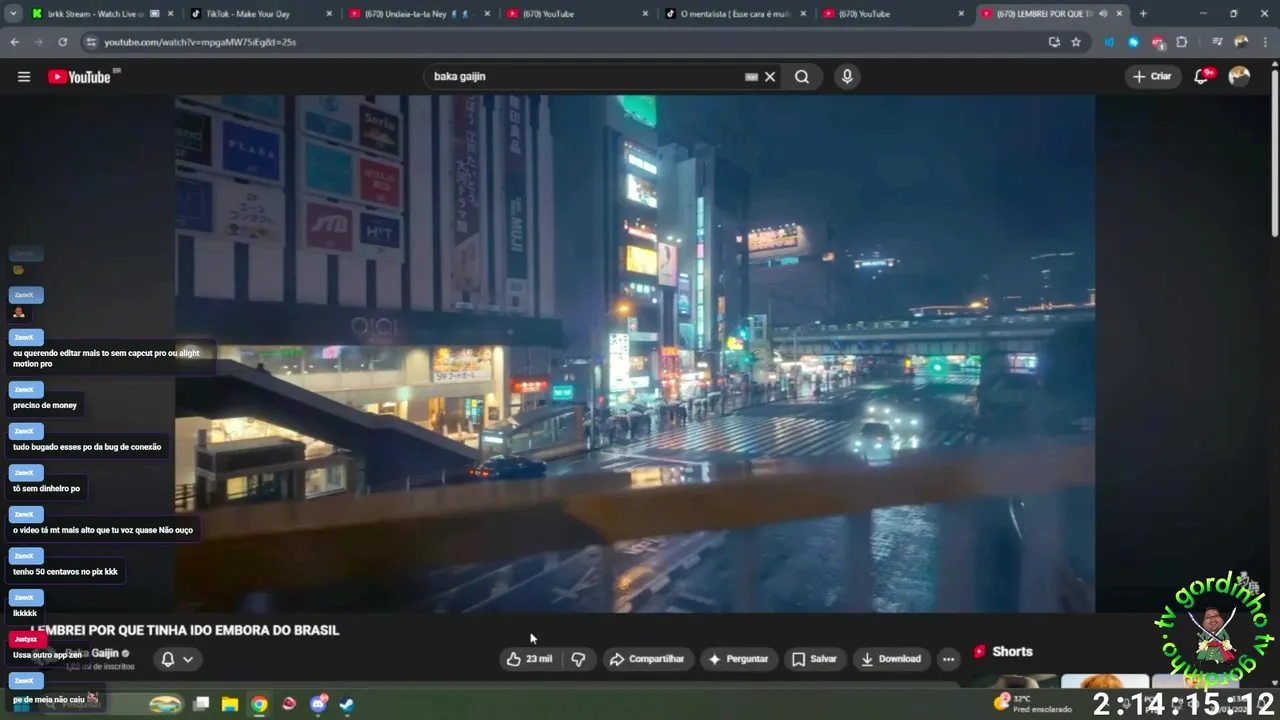Click the Perguntar button
Image resolution: width=1280 pixels, height=720 pixels.
click(x=738, y=659)
